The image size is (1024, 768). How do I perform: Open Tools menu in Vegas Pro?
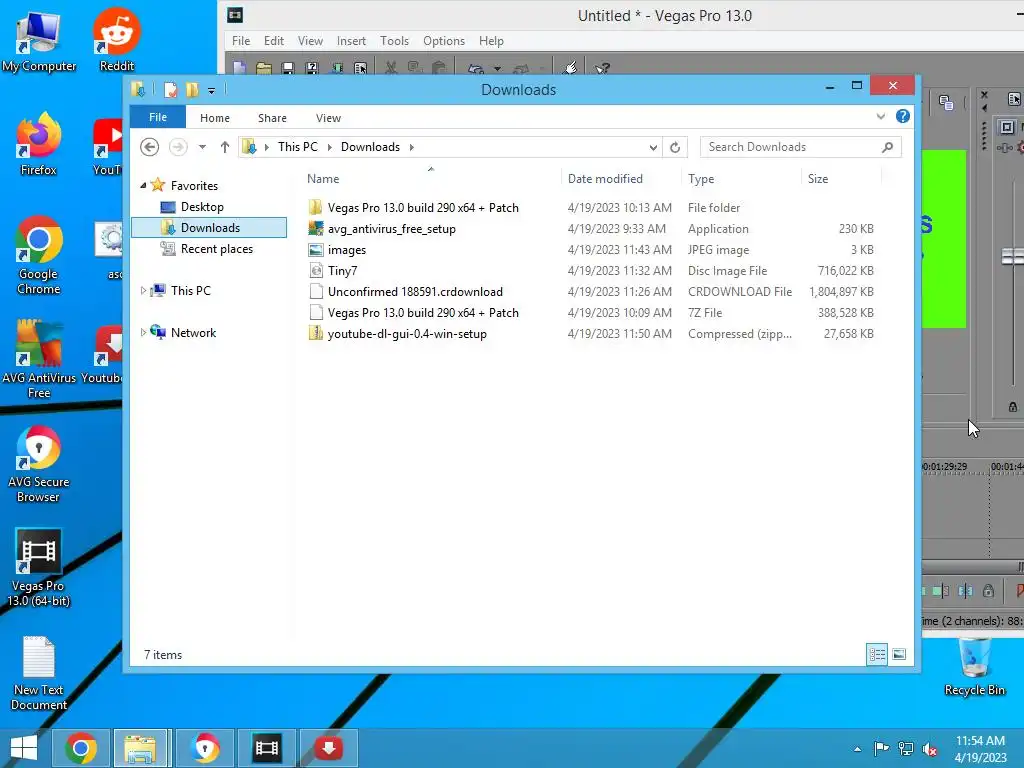click(394, 40)
